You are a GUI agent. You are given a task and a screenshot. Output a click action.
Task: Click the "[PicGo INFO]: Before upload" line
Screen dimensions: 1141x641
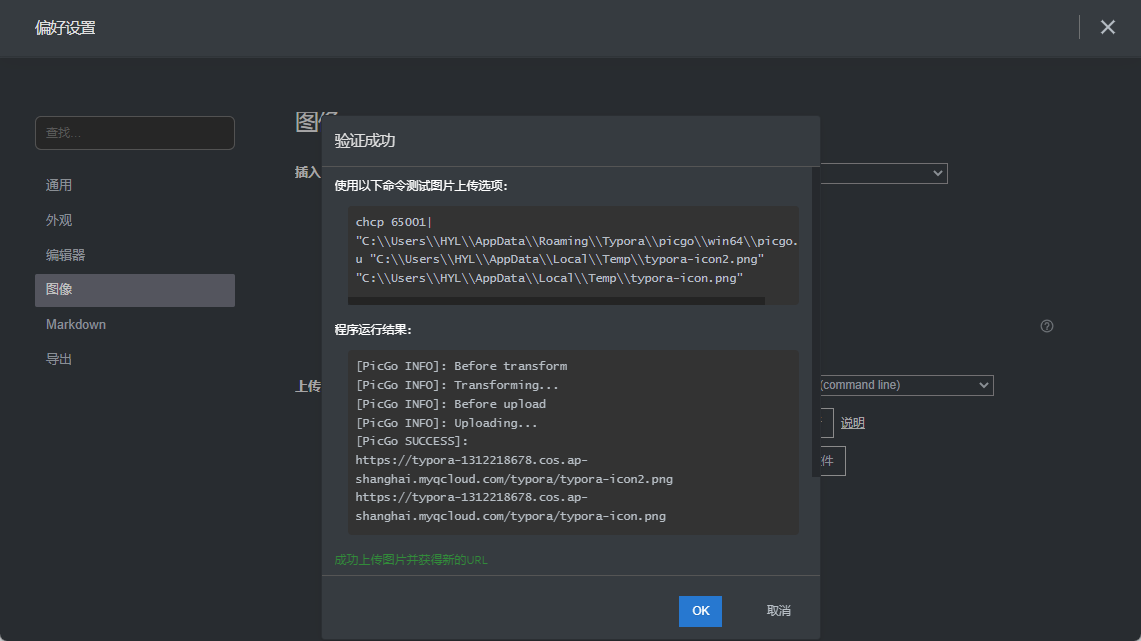click(450, 405)
